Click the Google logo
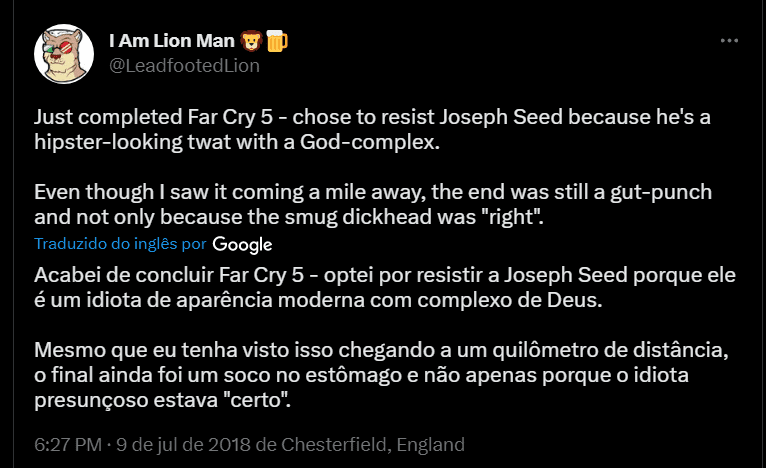The height and width of the screenshot is (468, 766). (242, 244)
